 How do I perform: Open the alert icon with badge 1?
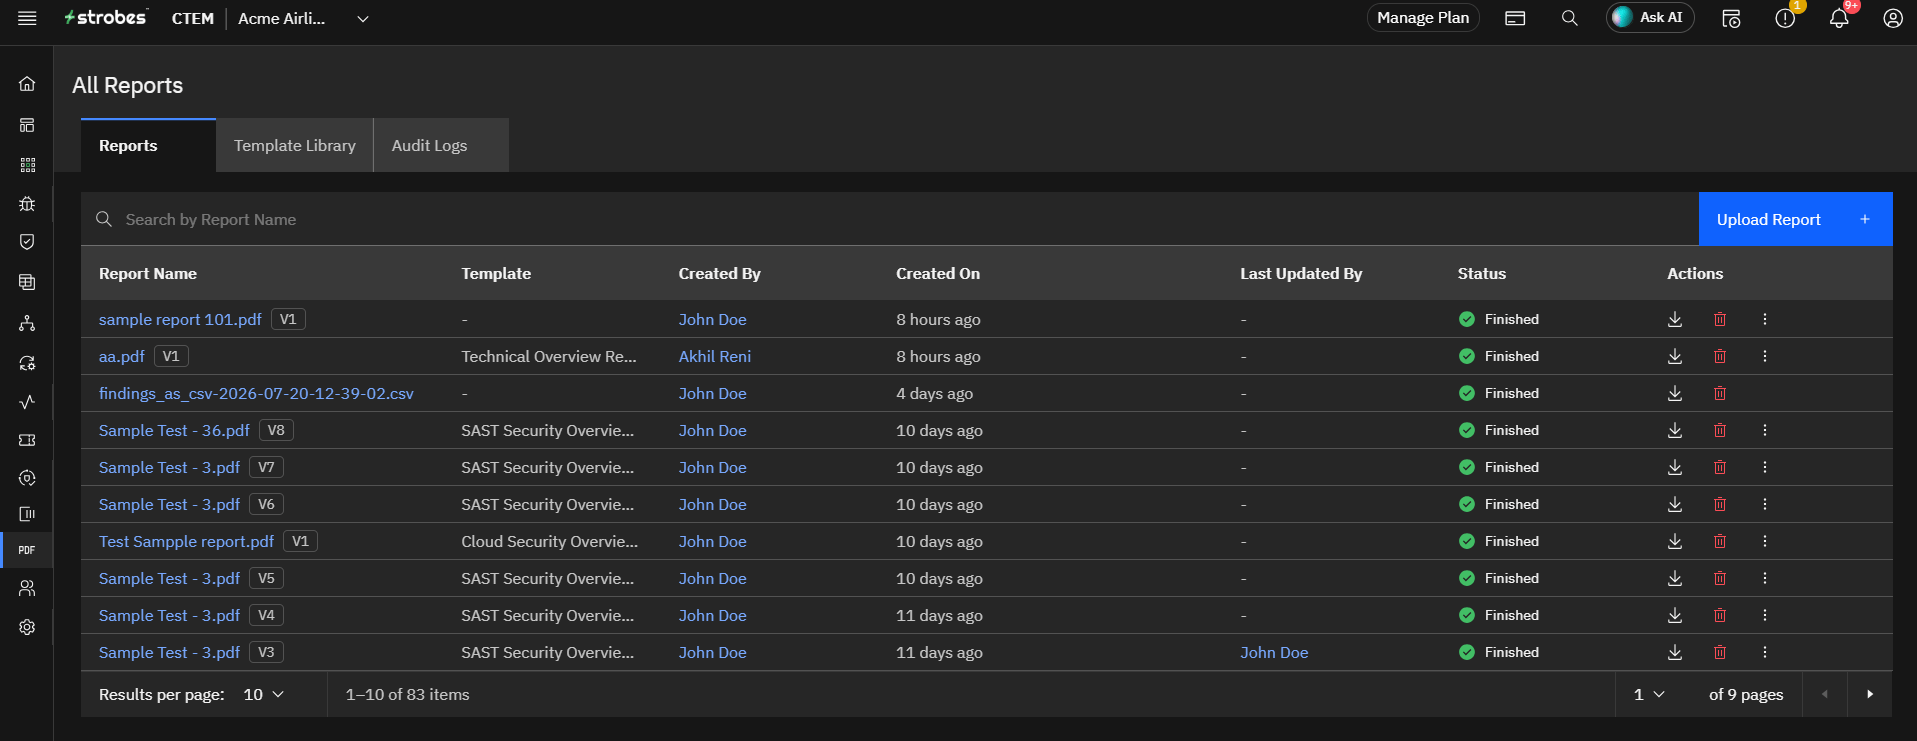pyautogui.click(x=1785, y=18)
